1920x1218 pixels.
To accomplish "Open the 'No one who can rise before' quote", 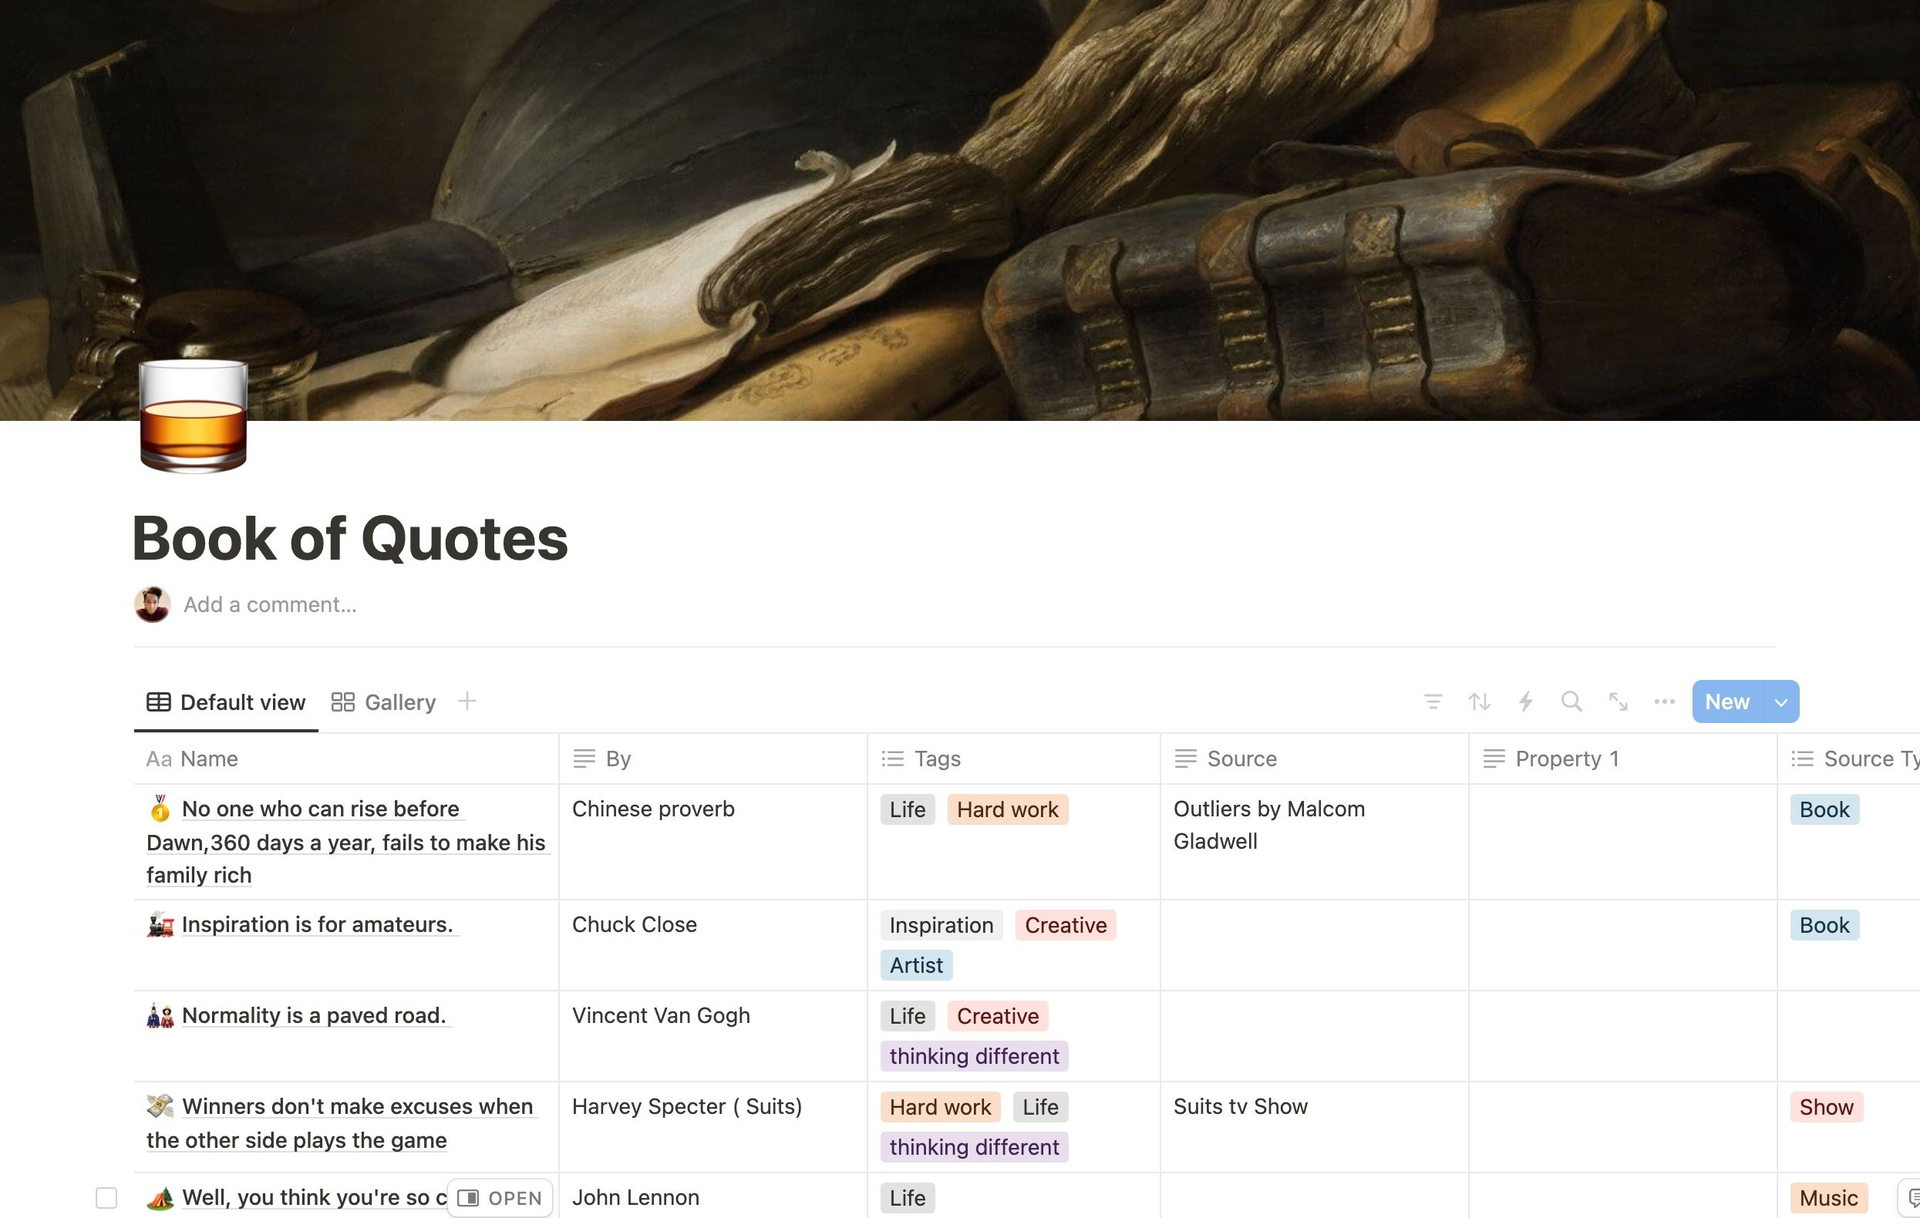I will [346, 842].
